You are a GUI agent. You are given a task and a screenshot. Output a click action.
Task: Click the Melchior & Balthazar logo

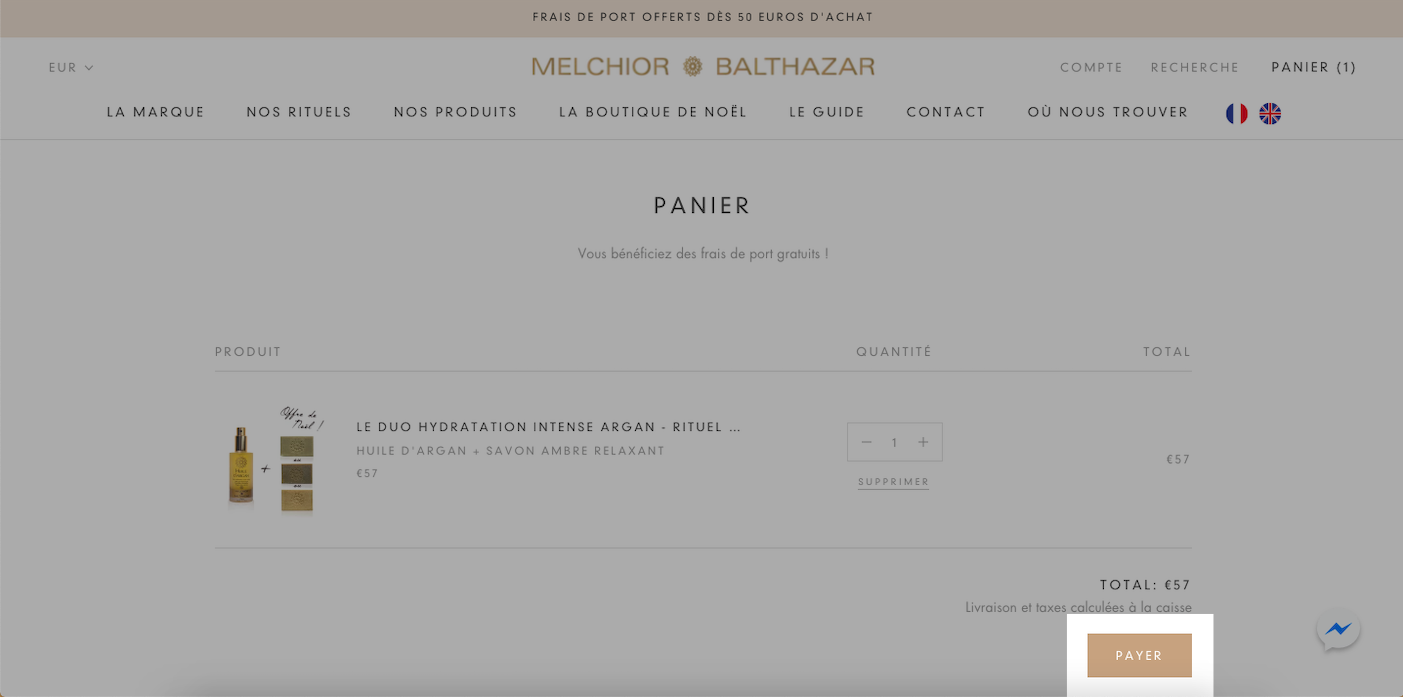click(x=703, y=66)
